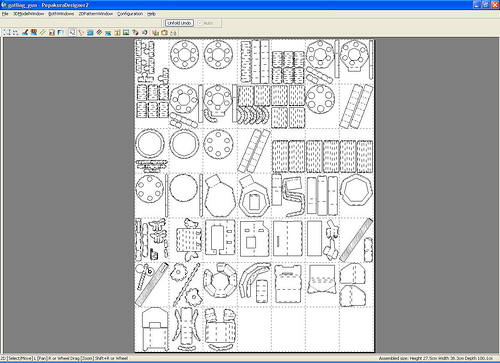Screen dimensions: 500x363
Task: Click the orange box icon near toolbar end
Action: 164,32
